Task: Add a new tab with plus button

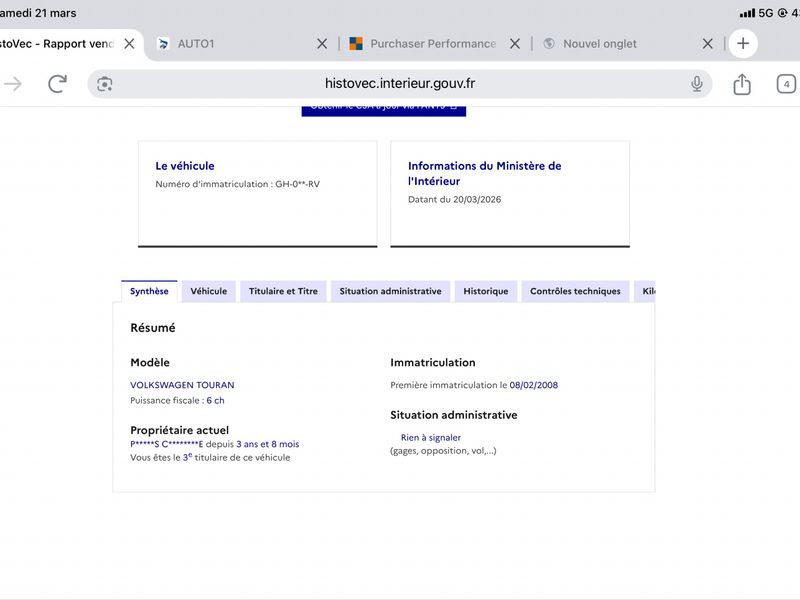Action: pos(742,44)
